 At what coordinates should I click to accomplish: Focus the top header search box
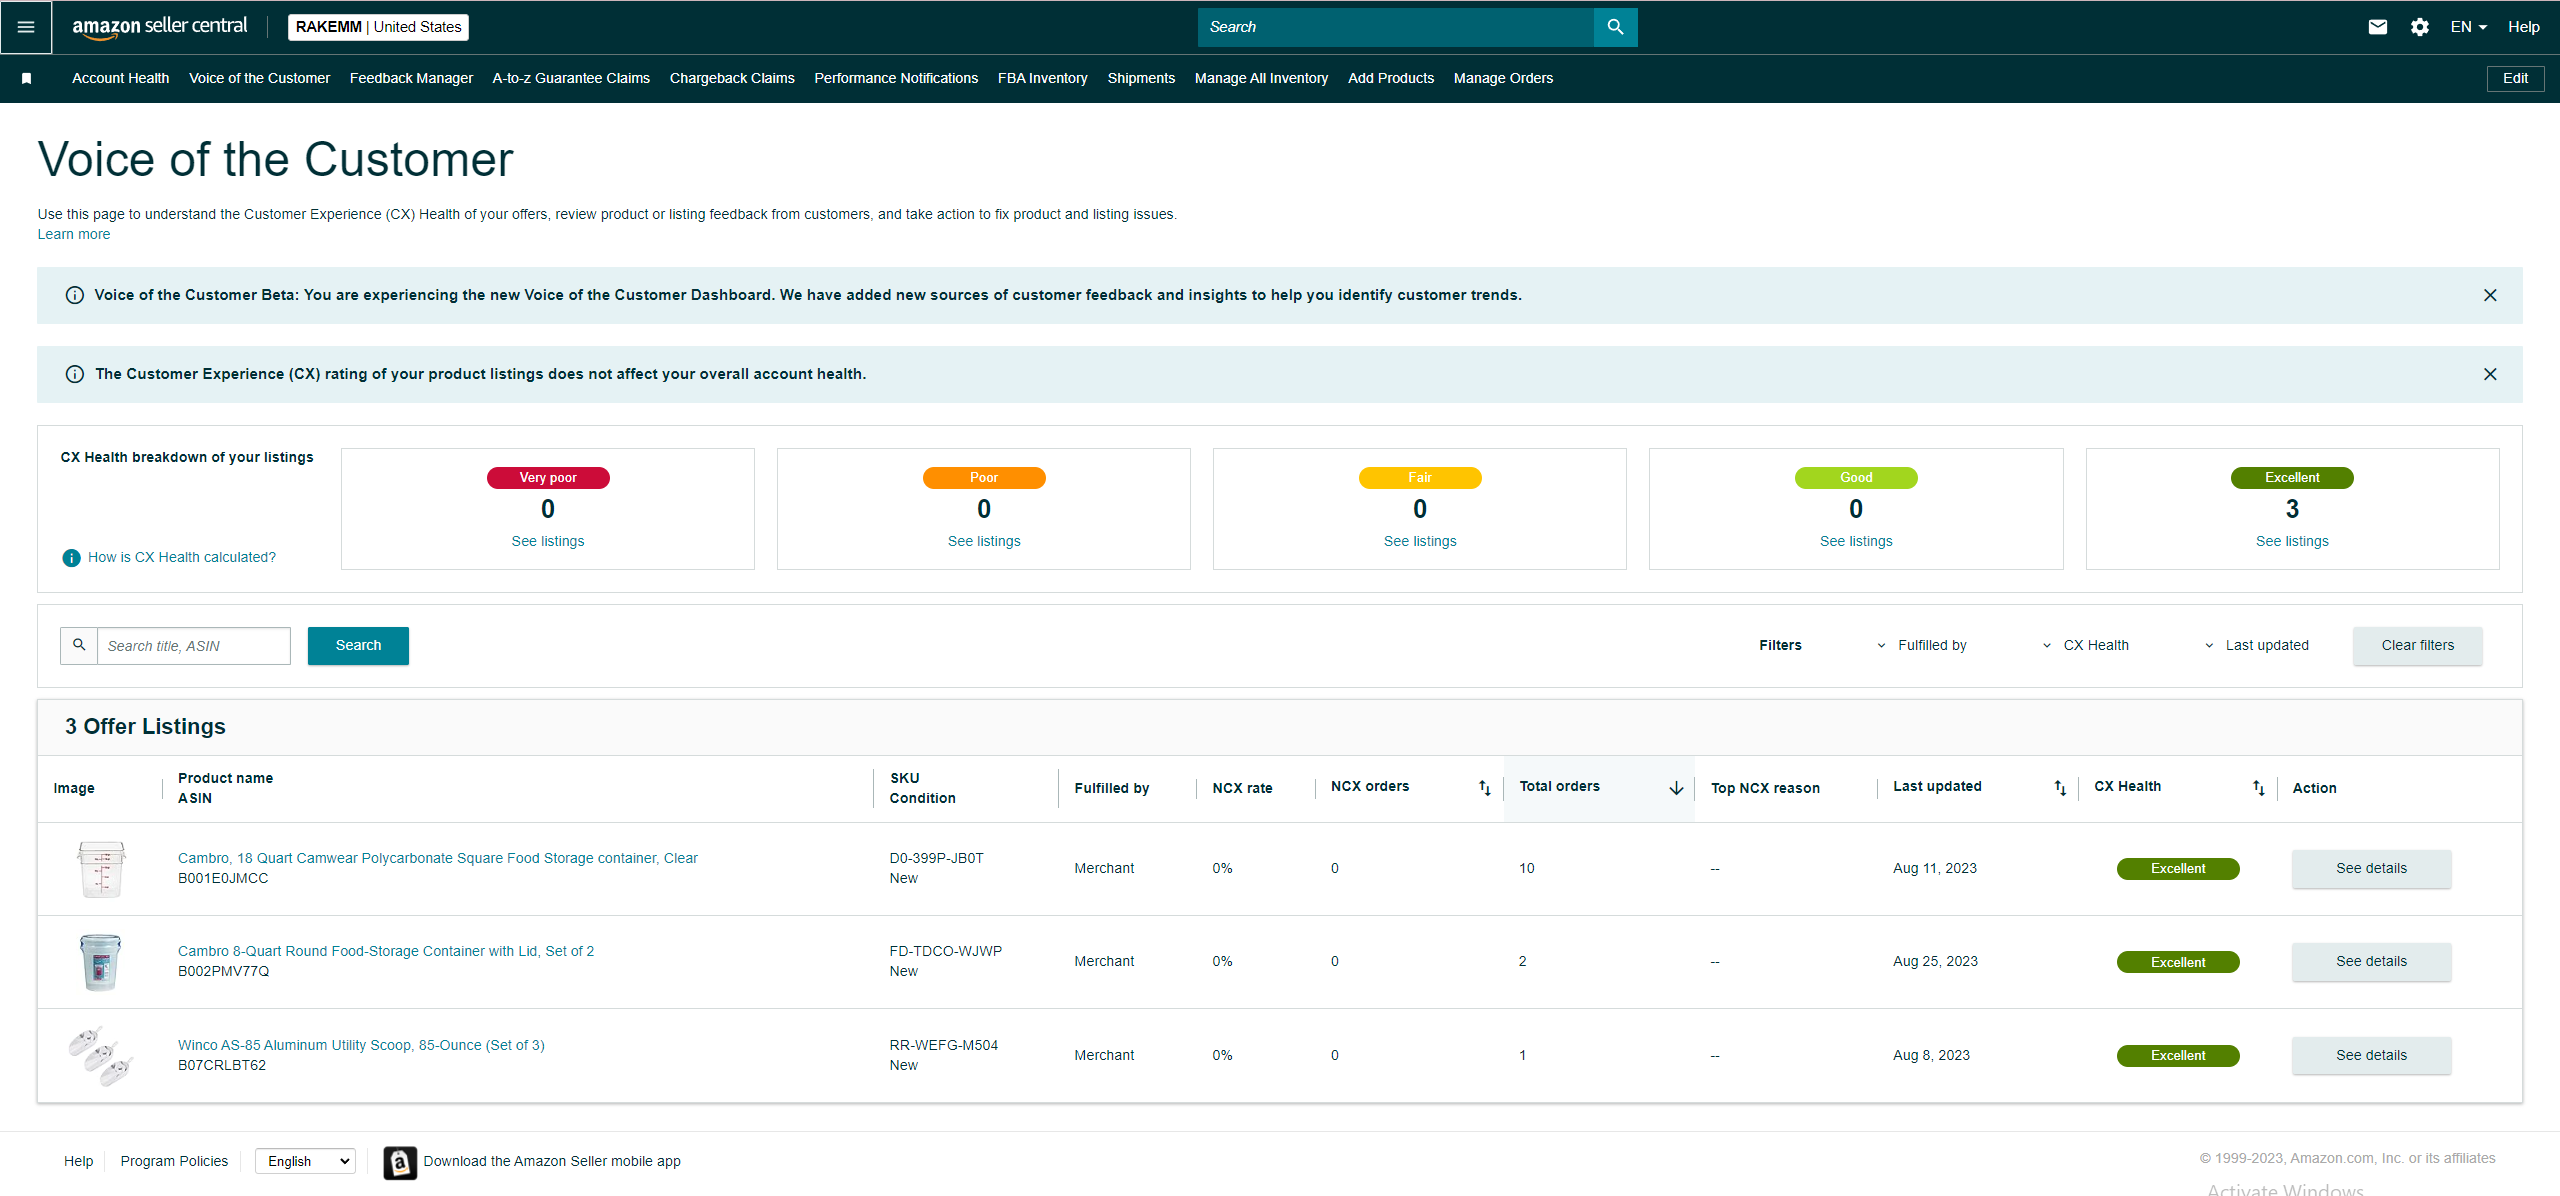point(1396,27)
